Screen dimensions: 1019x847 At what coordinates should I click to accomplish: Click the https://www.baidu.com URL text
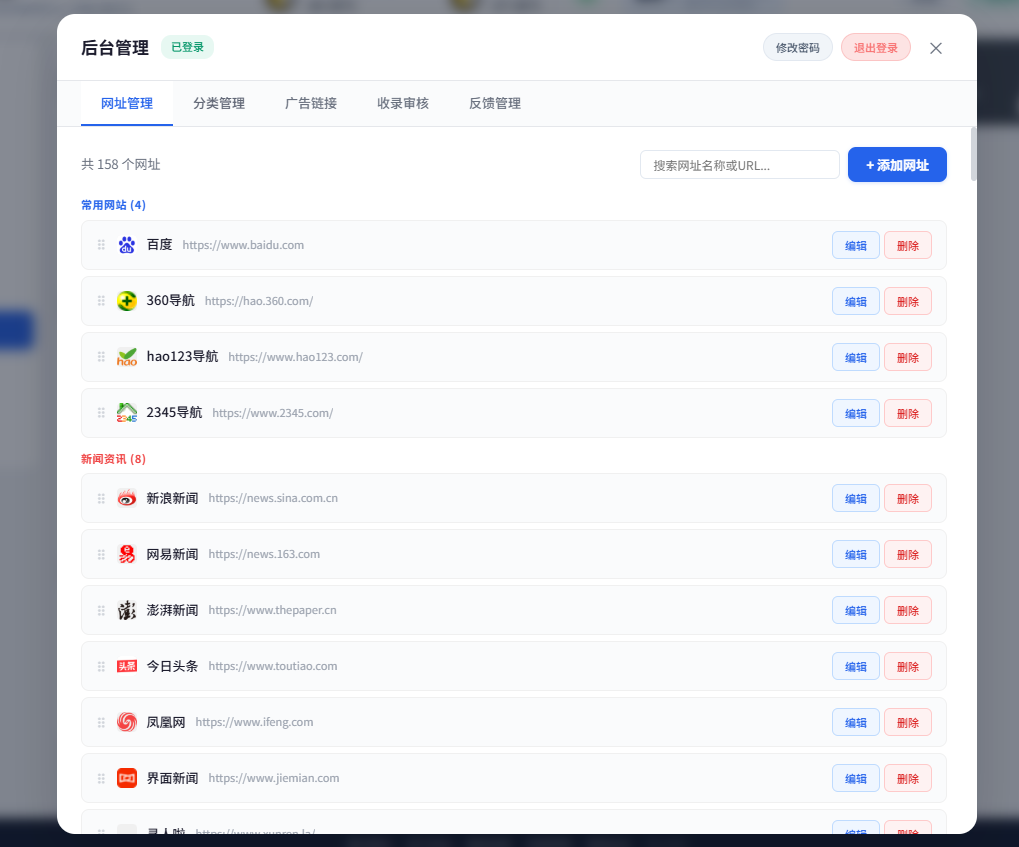[243, 245]
